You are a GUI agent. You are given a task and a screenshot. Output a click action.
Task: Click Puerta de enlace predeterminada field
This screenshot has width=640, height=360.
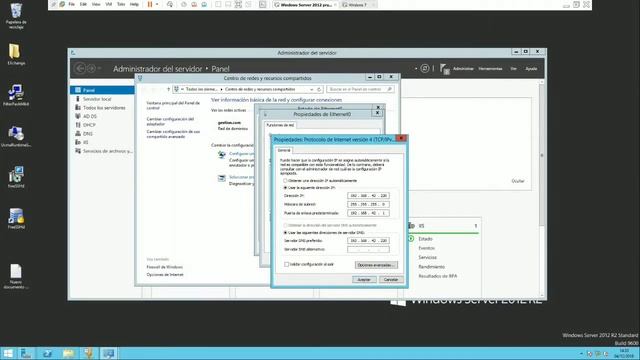pyautogui.click(x=368, y=213)
